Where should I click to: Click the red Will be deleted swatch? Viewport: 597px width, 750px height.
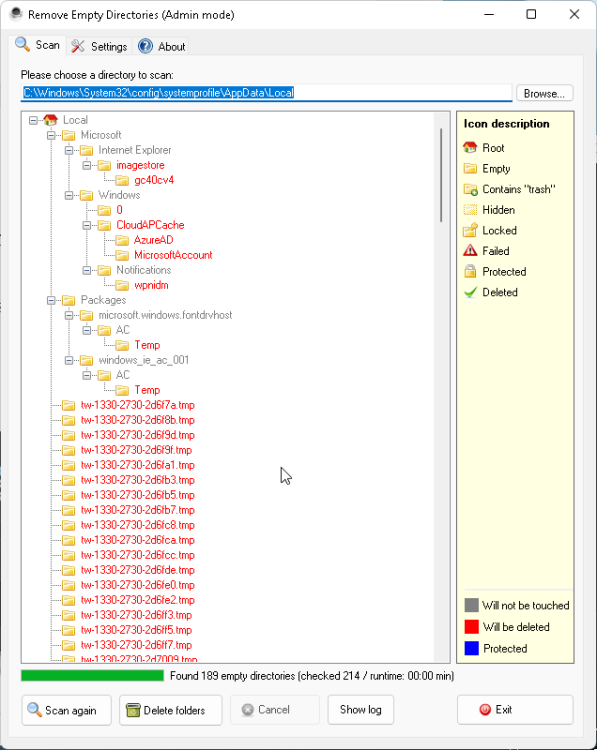(472, 627)
